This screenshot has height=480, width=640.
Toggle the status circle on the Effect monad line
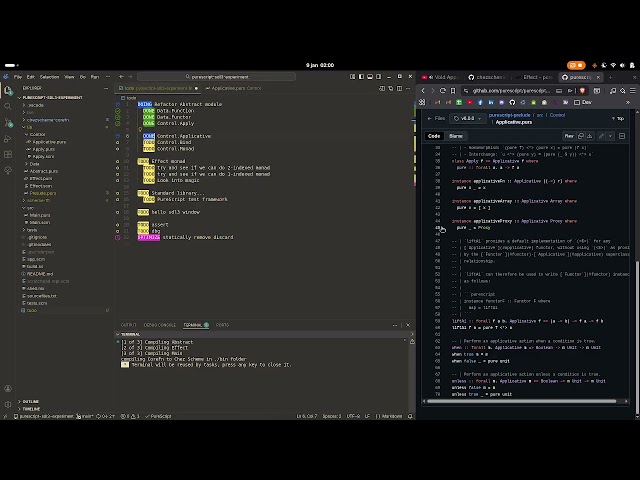tap(118, 161)
